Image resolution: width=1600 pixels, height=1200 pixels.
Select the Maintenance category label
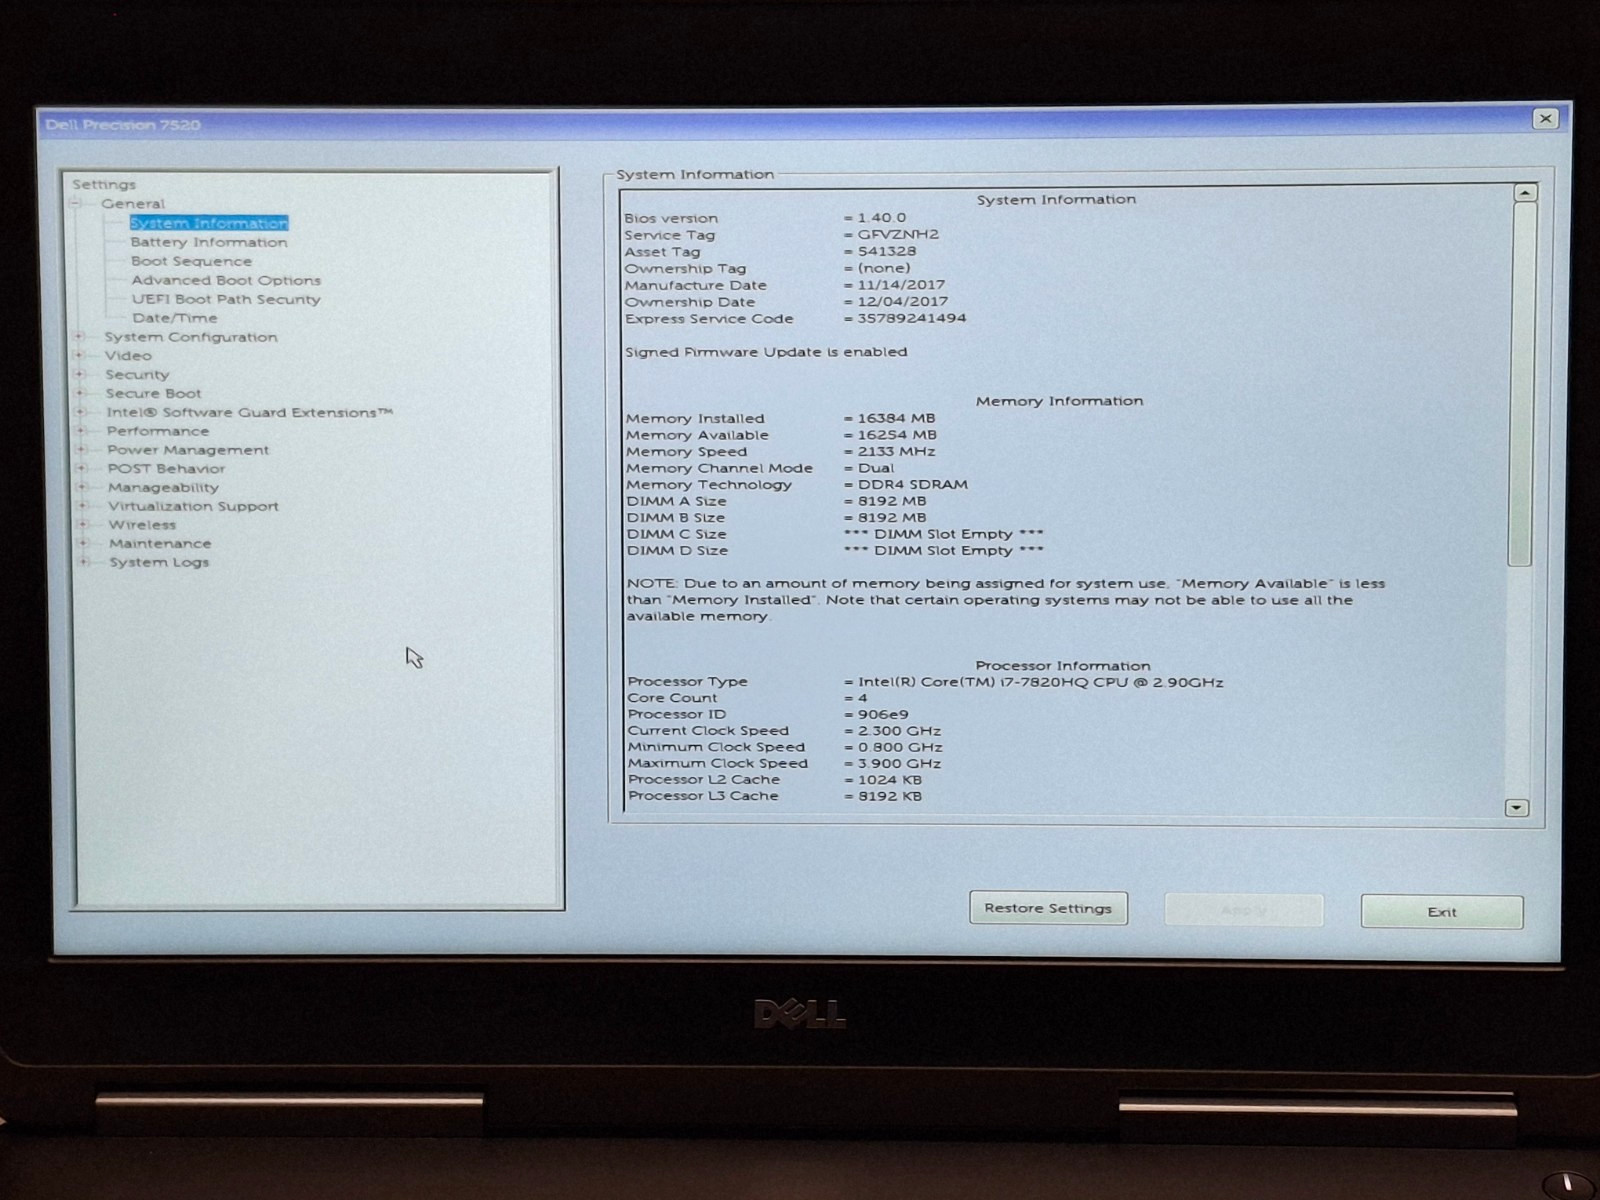point(160,543)
